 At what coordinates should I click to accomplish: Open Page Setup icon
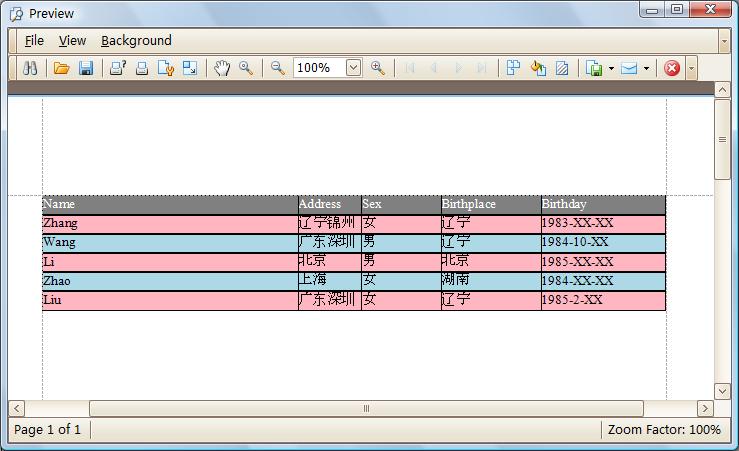(x=165, y=68)
